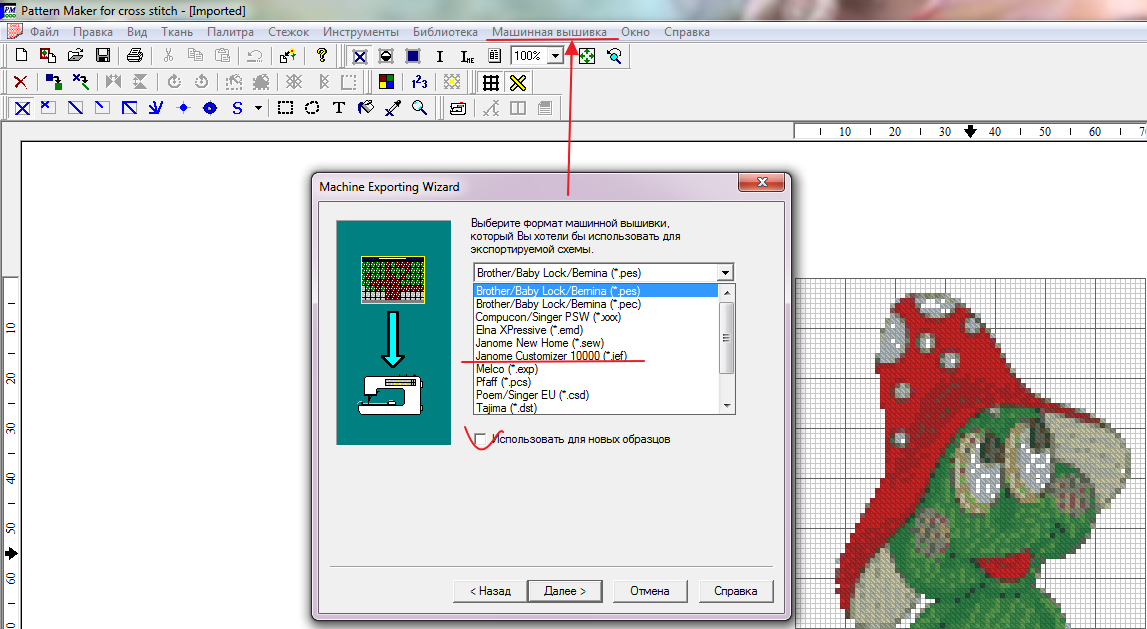Screen dimensions: 1147x629
Task: Click the Cut scissors icon
Action: (x=168, y=56)
